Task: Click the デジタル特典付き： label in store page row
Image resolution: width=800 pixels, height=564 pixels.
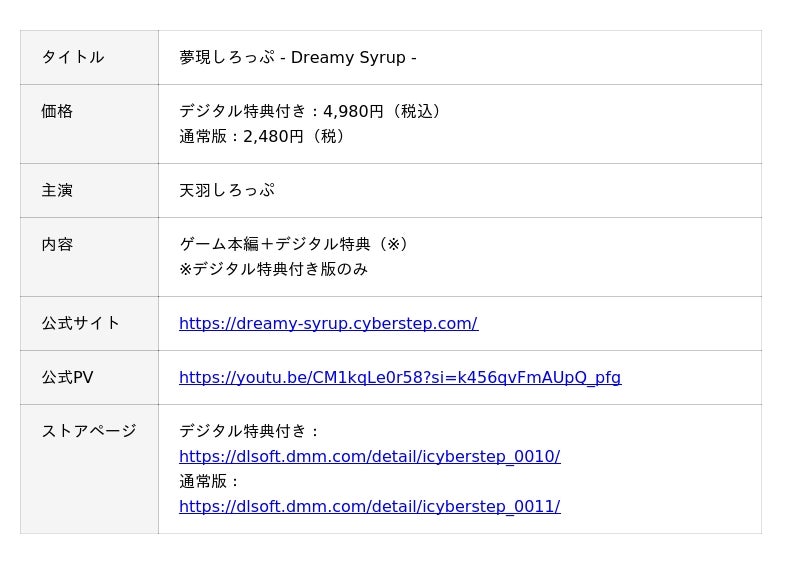Action: pos(250,431)
